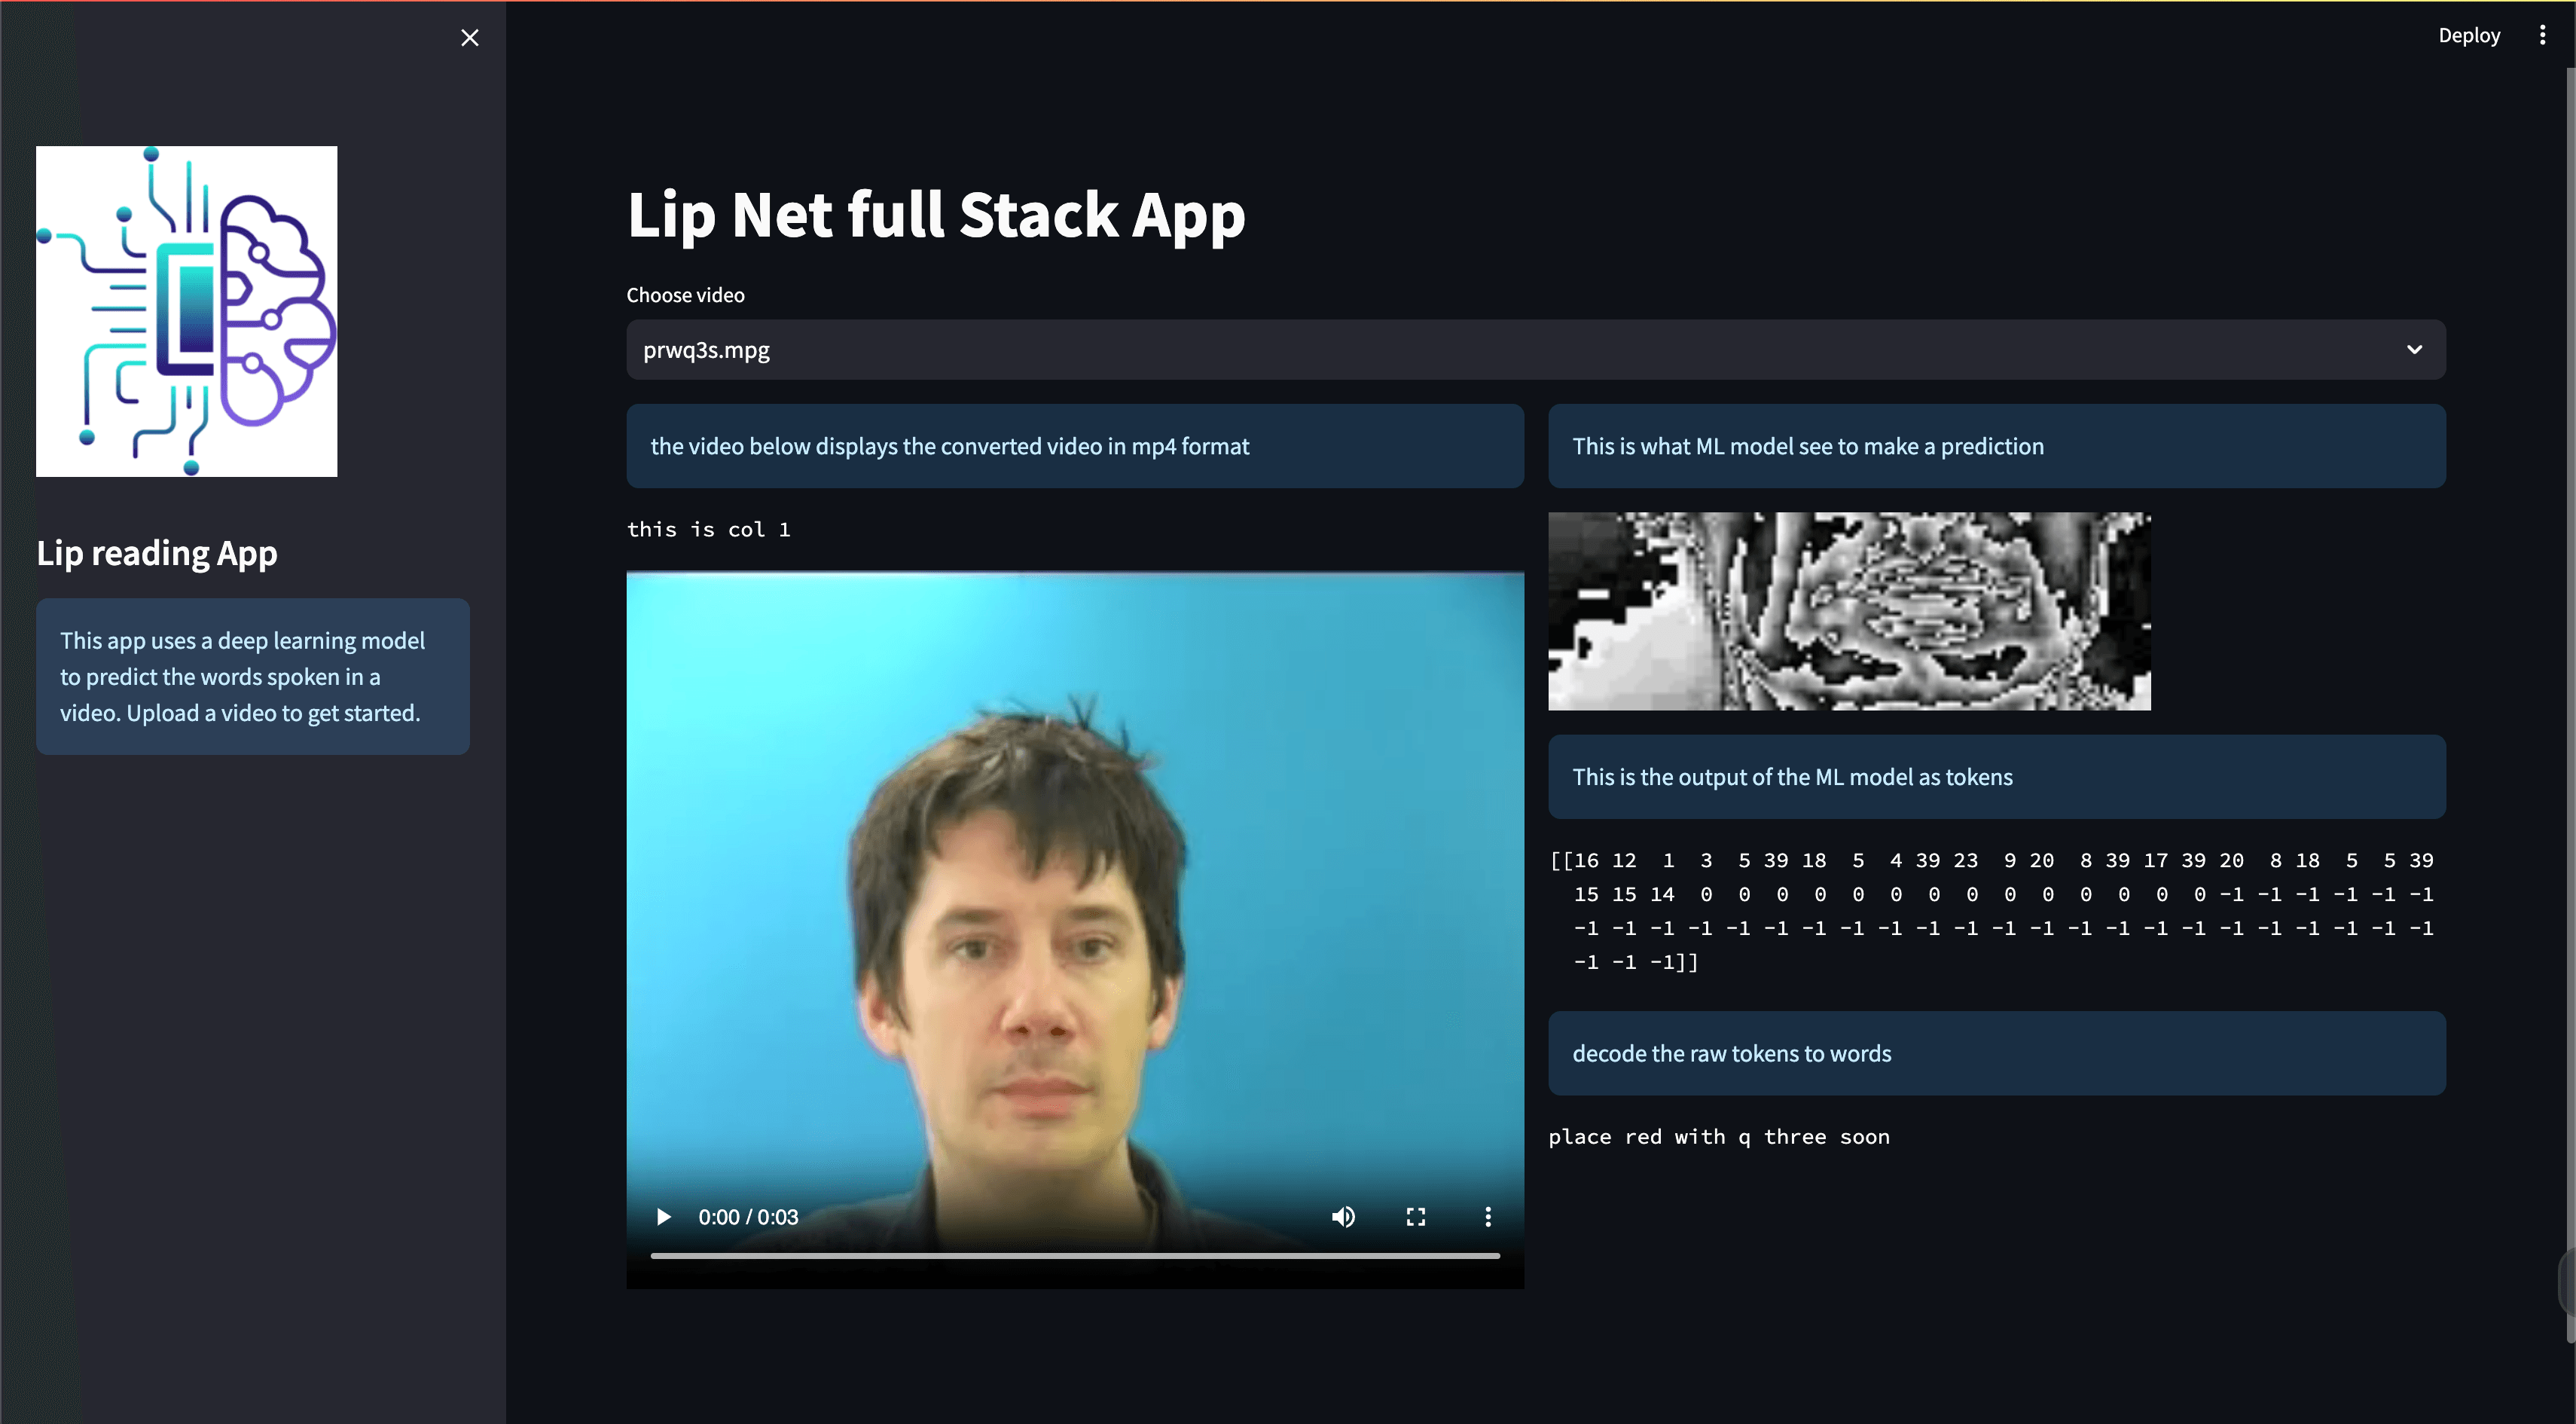Click the Lip reading App sidebar heading

pos(157,553)
